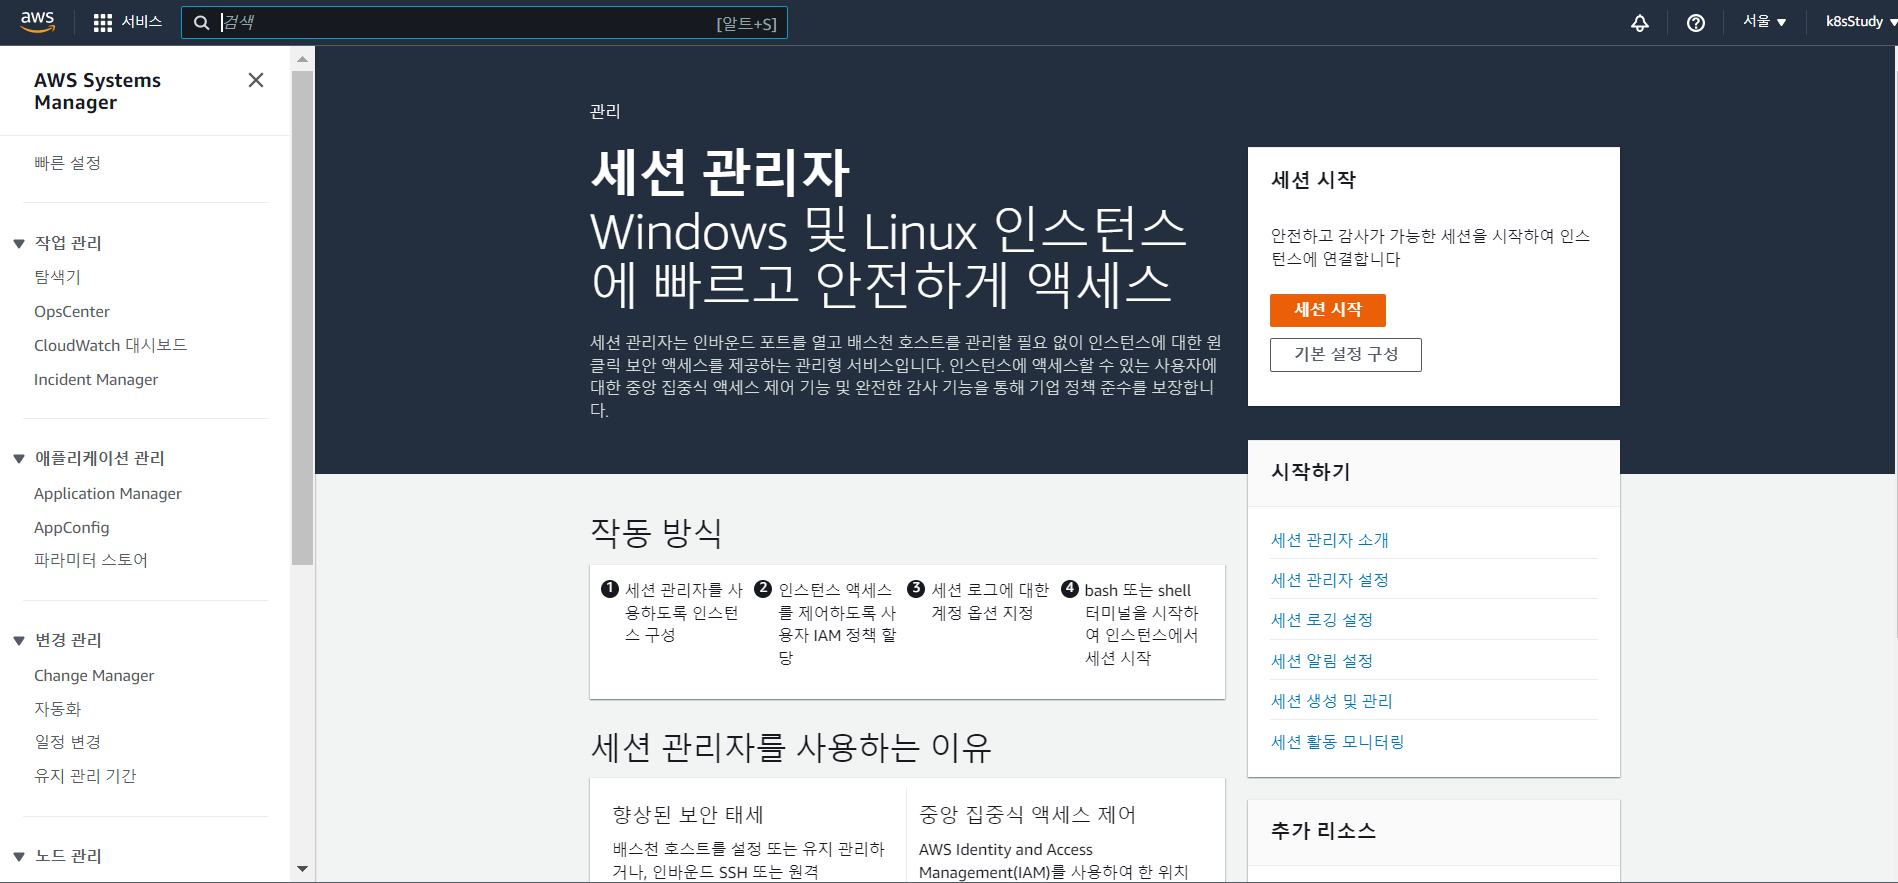
Task: Open the services grid menu
Action: 102,22
